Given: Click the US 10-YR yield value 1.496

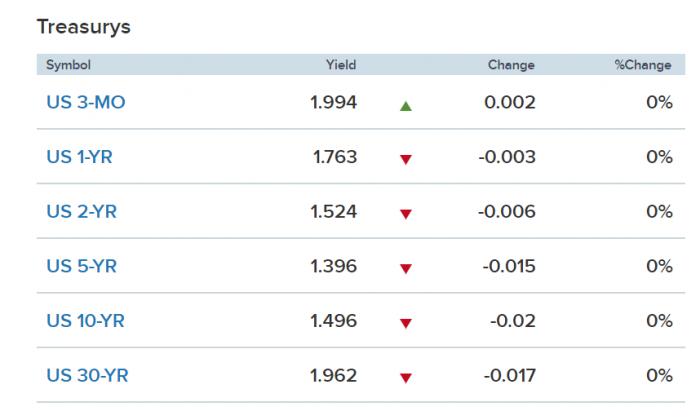Looking at the screenshot, I should pyautogui.click(x=335, y=321).
